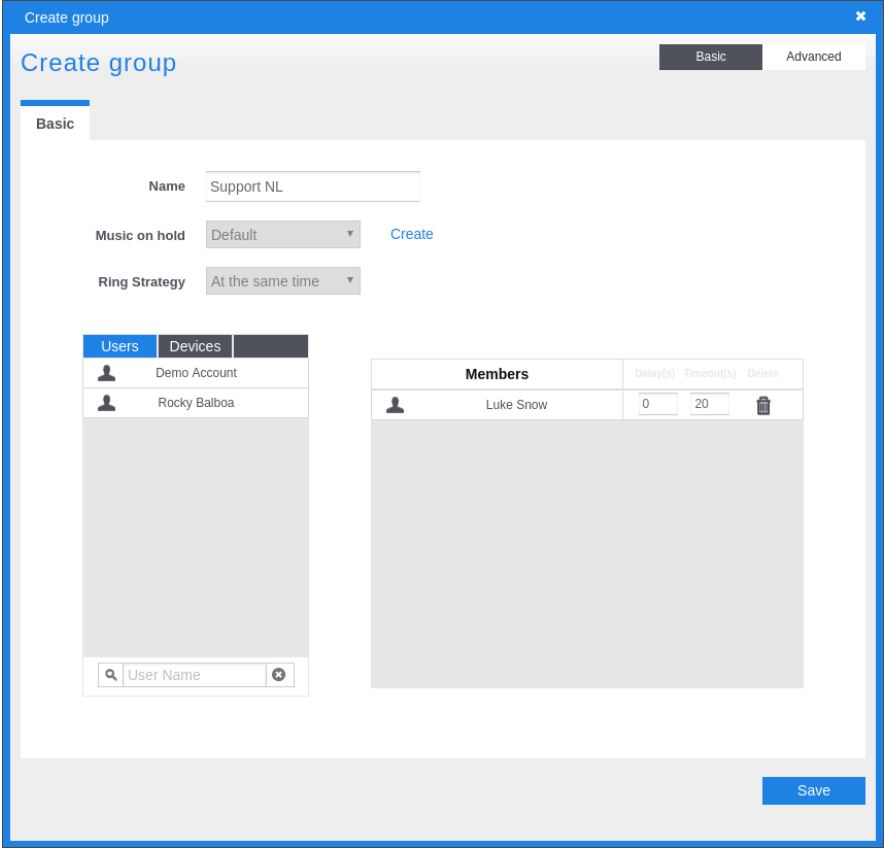Open the Music on hold dropdown
Viewport: 886px width, 850px height.
tap(283, 235)
